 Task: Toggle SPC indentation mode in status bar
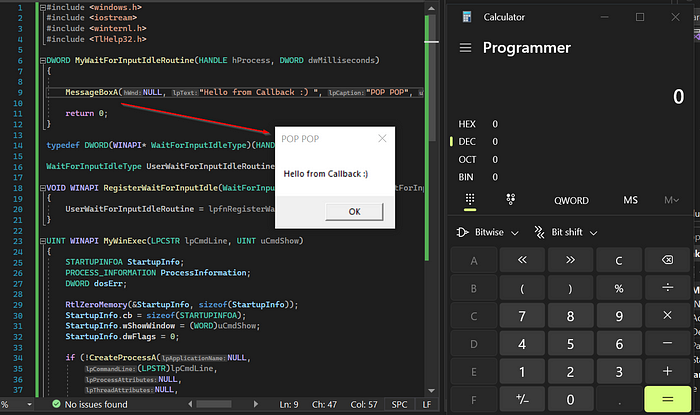tap(399, 404)
